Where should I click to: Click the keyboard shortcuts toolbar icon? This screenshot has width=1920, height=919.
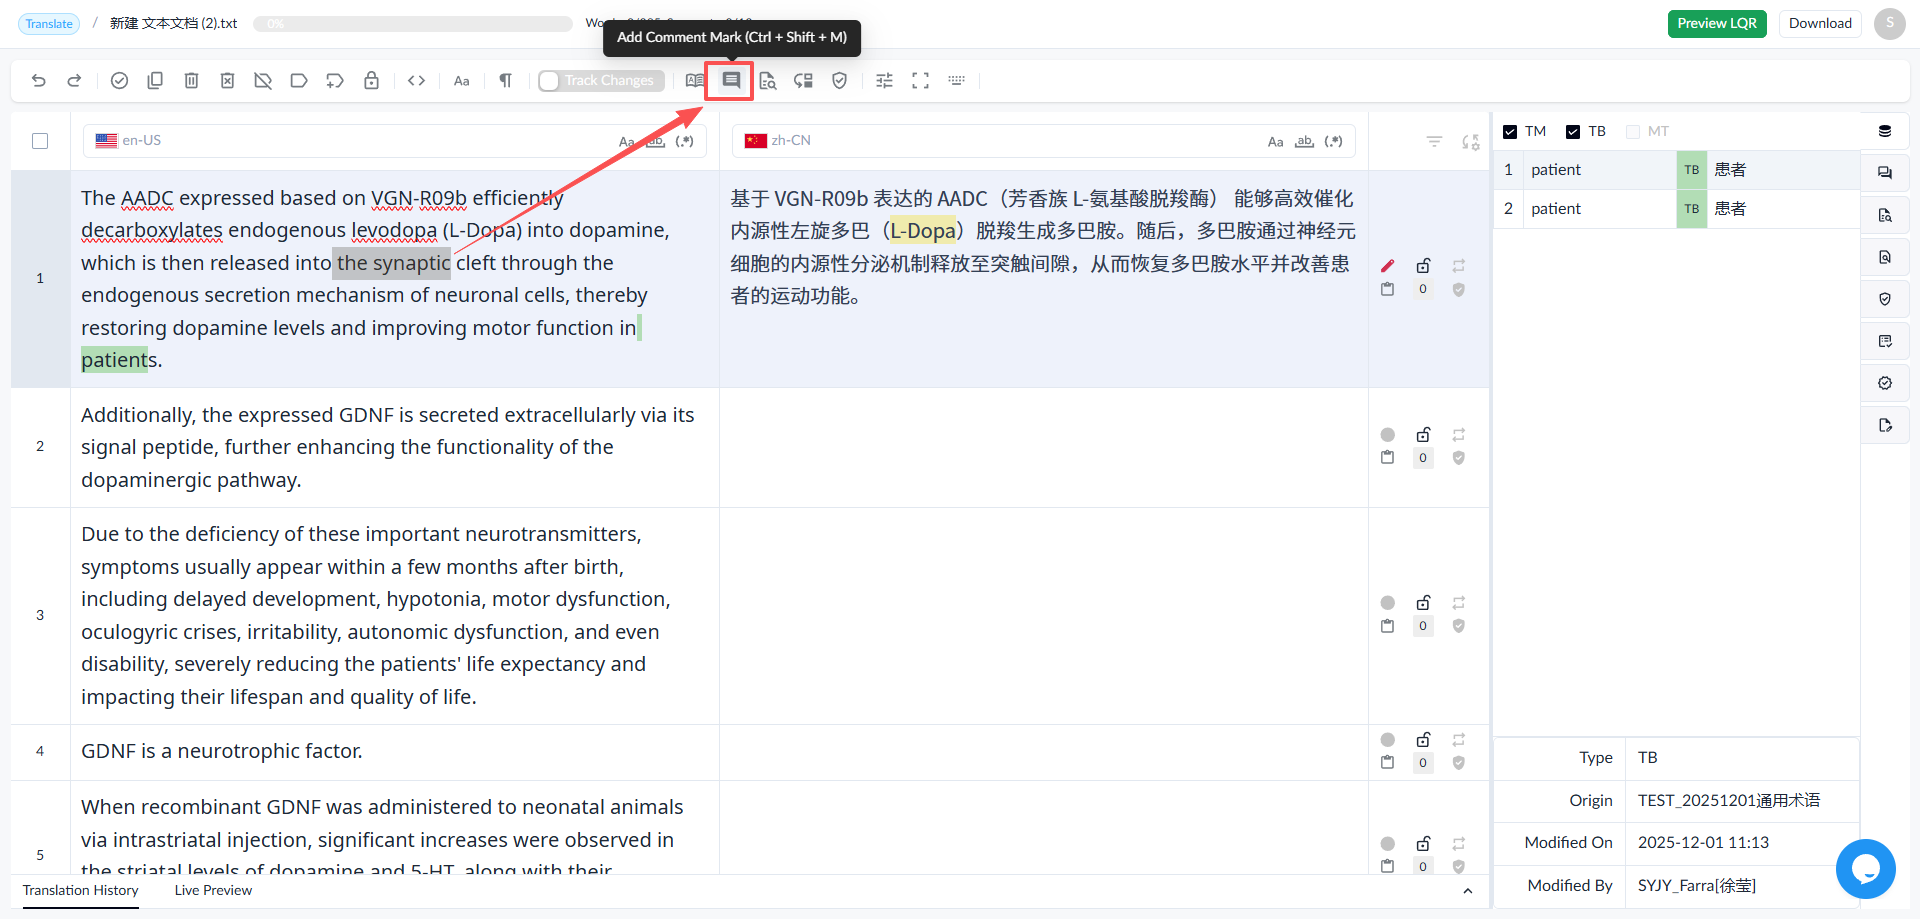point(956,80)
